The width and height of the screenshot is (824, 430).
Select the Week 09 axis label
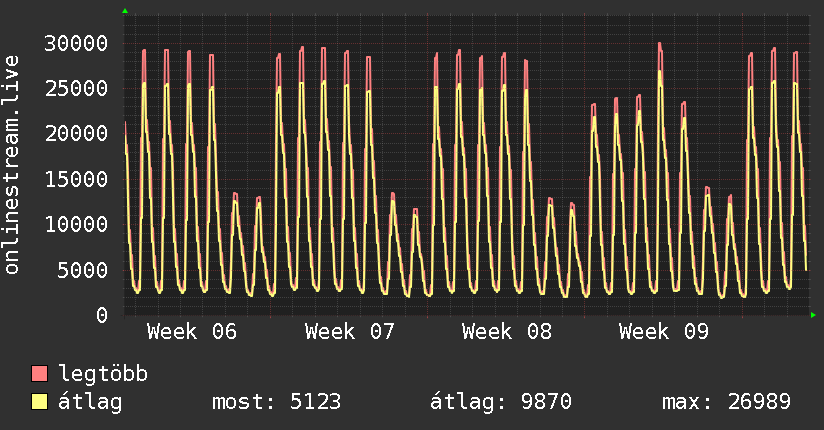[x=664, y=331]
